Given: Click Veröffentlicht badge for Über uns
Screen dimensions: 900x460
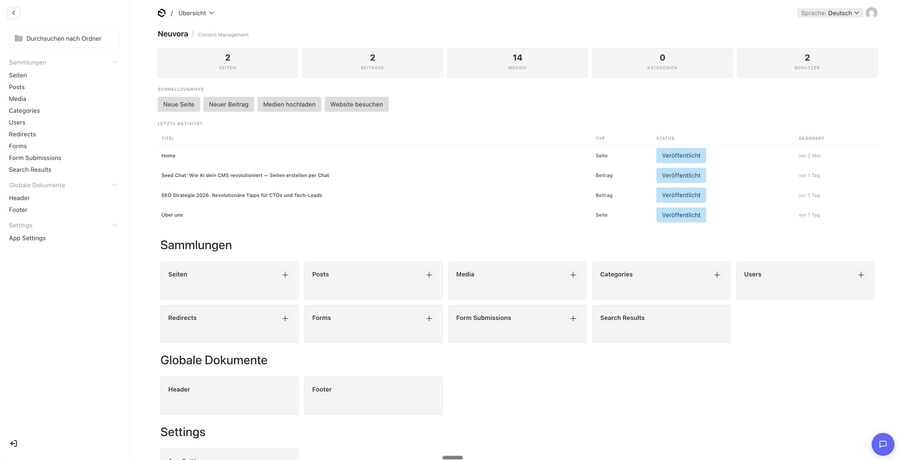Looking at the screenshot, I should [681, 215].
